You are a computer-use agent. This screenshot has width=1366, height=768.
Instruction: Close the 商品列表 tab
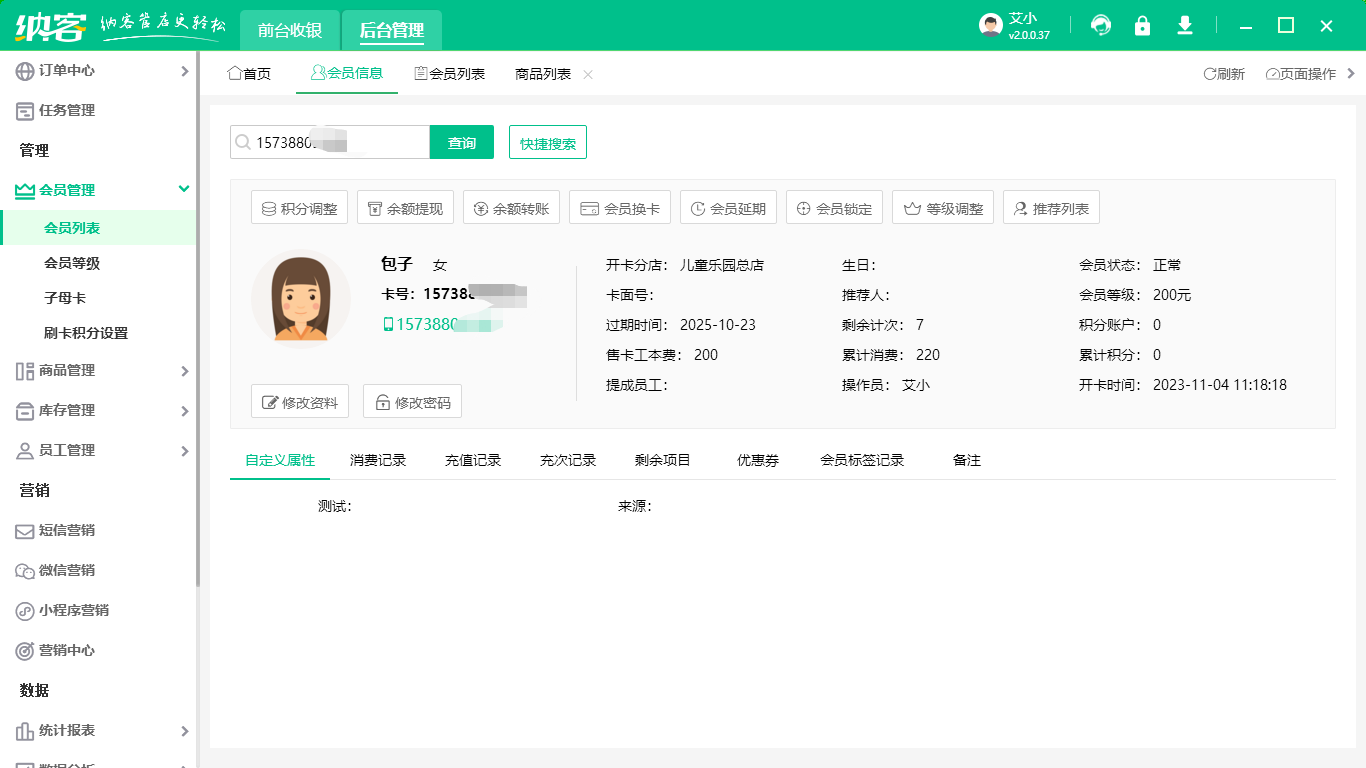pyautogui.click(x=588, y=74)
